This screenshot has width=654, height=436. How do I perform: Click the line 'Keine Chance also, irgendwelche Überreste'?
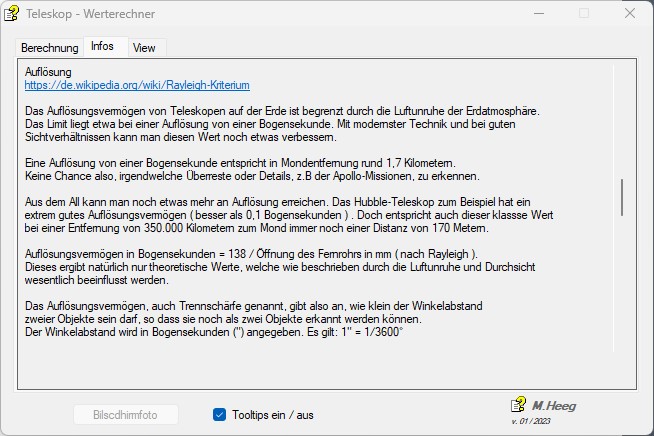[x=252, y=176]
